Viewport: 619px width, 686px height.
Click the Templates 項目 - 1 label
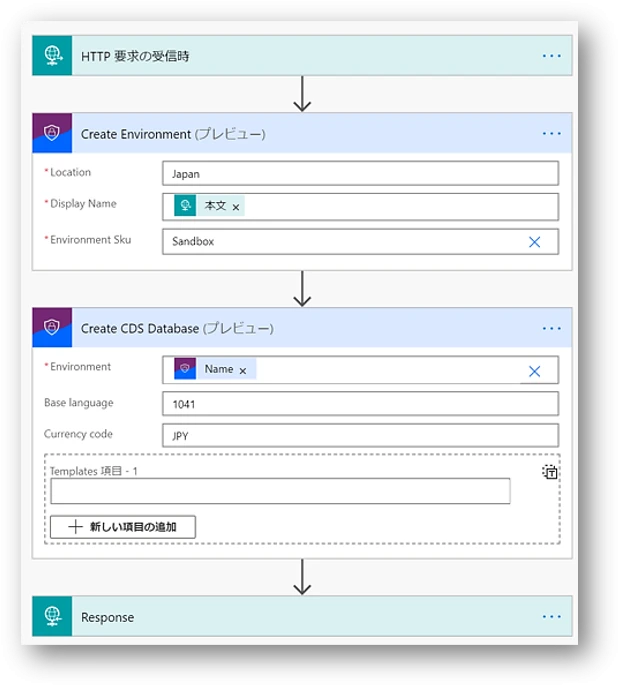pos(94,471)
